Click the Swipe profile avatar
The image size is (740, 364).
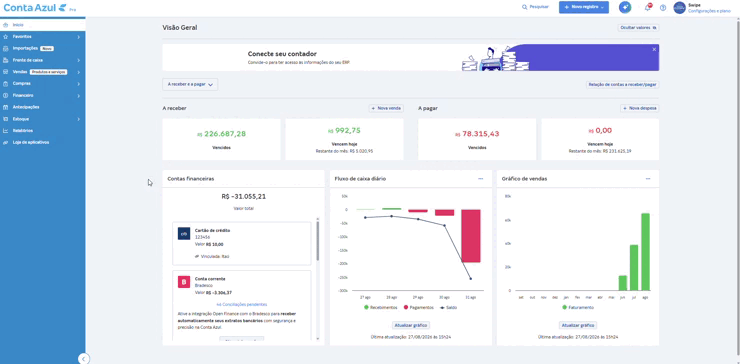point(679,8)
